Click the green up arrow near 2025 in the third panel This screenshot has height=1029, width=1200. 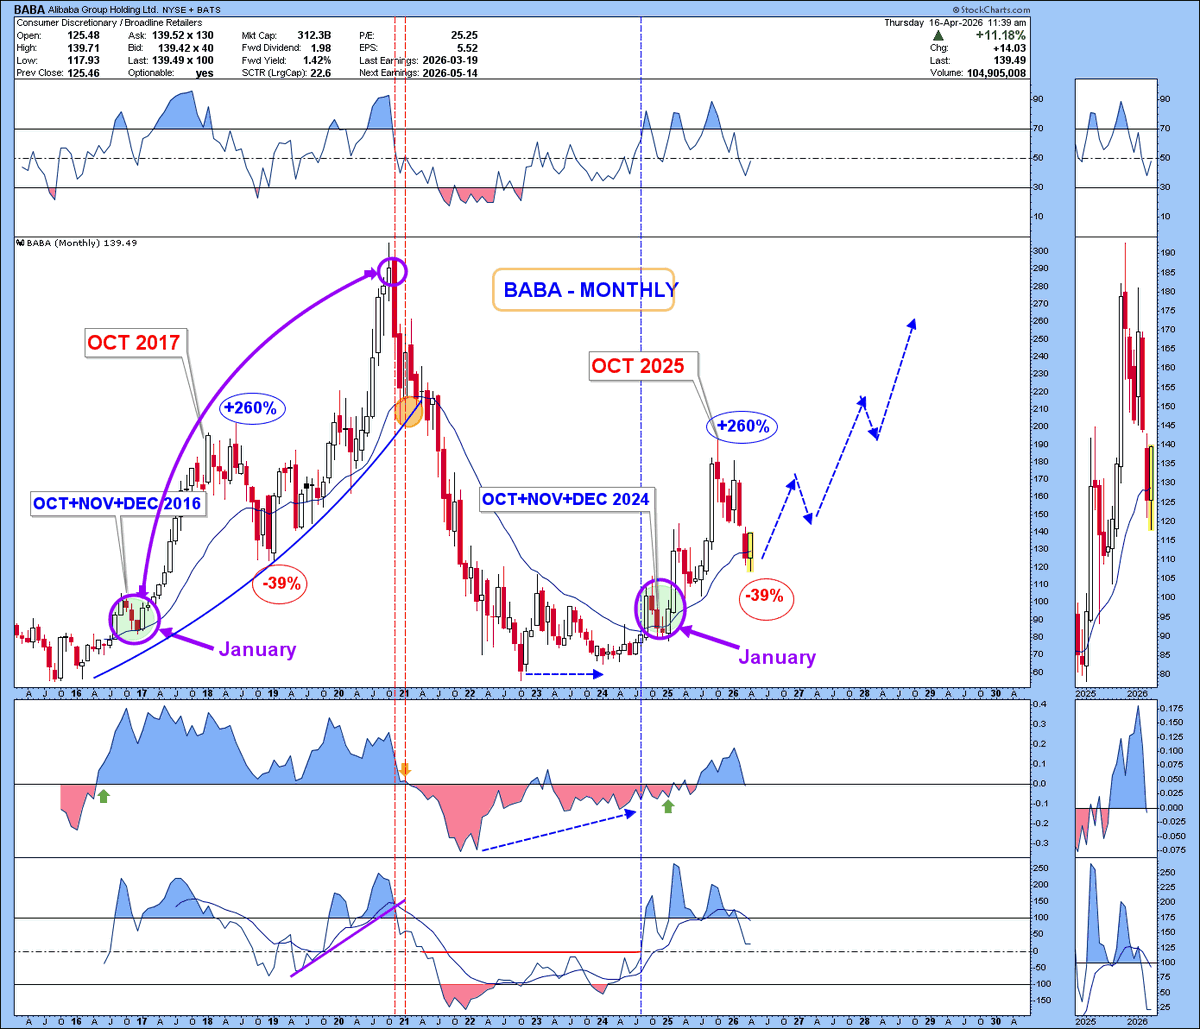click(x=668, y=804)
